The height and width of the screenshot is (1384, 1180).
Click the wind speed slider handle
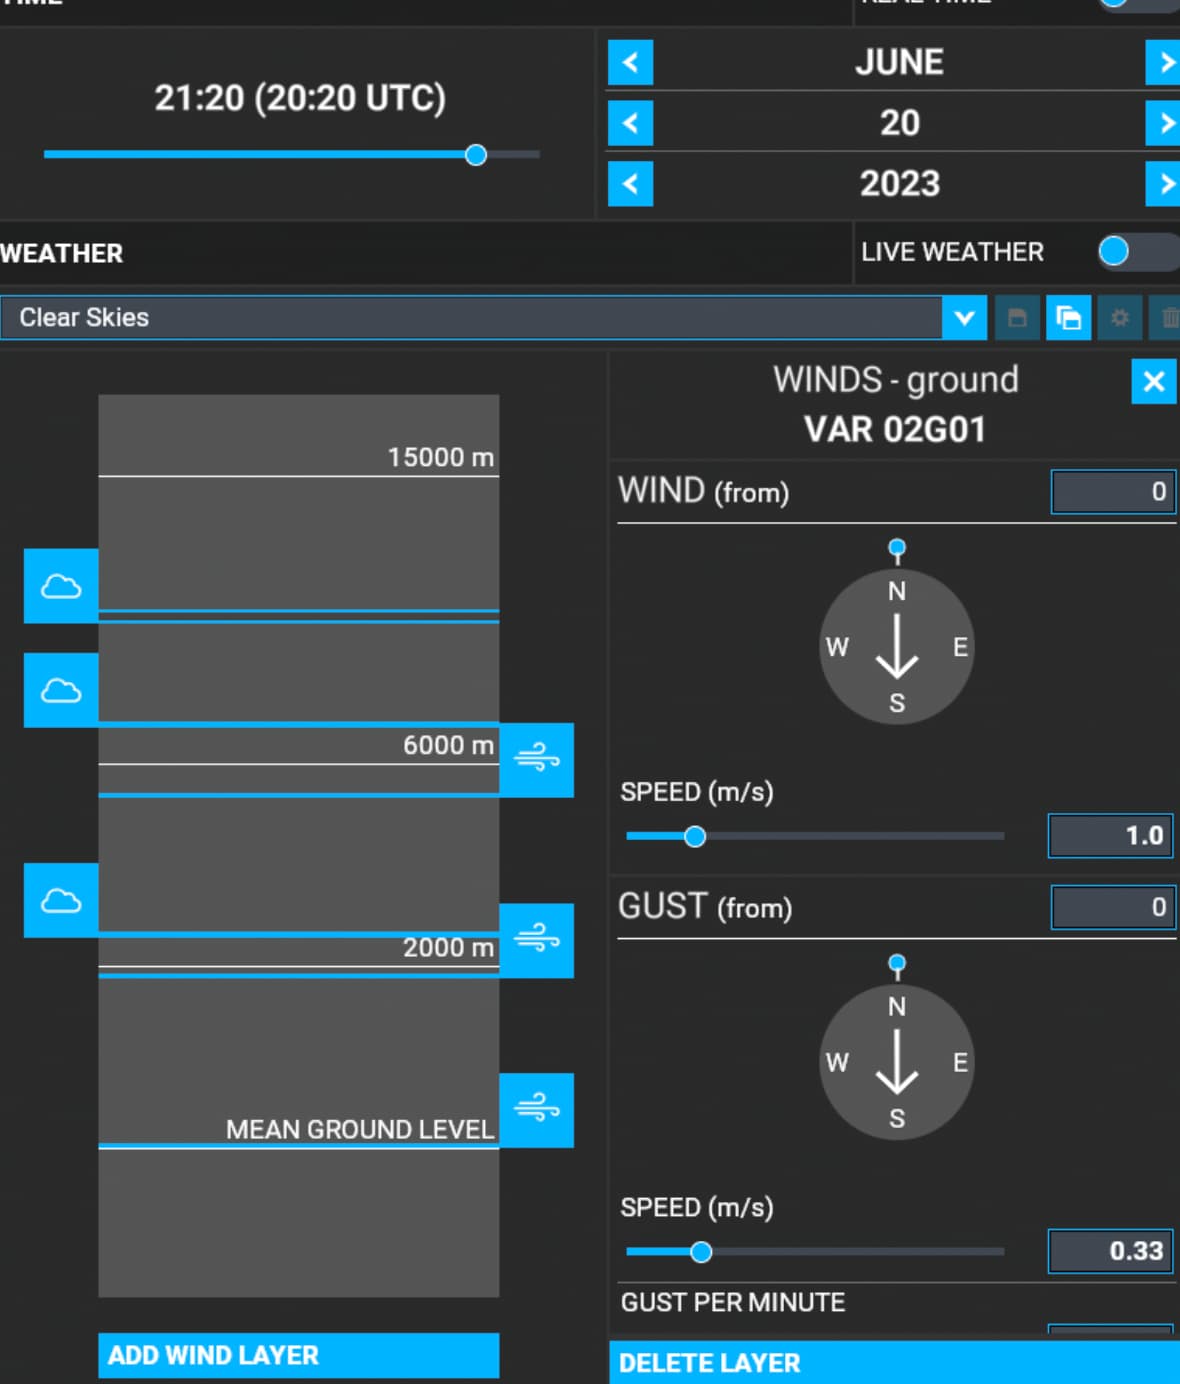point(695,836)
